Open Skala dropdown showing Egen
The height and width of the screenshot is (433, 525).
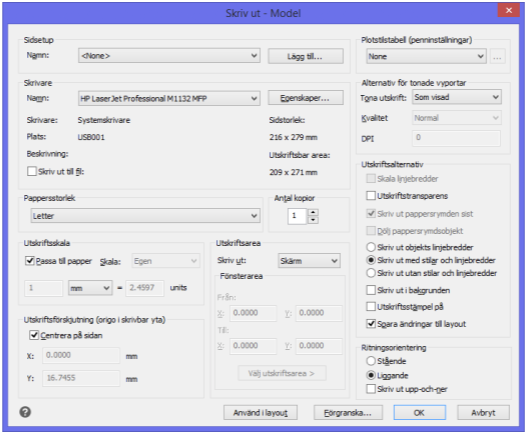(x=166, y=261)
